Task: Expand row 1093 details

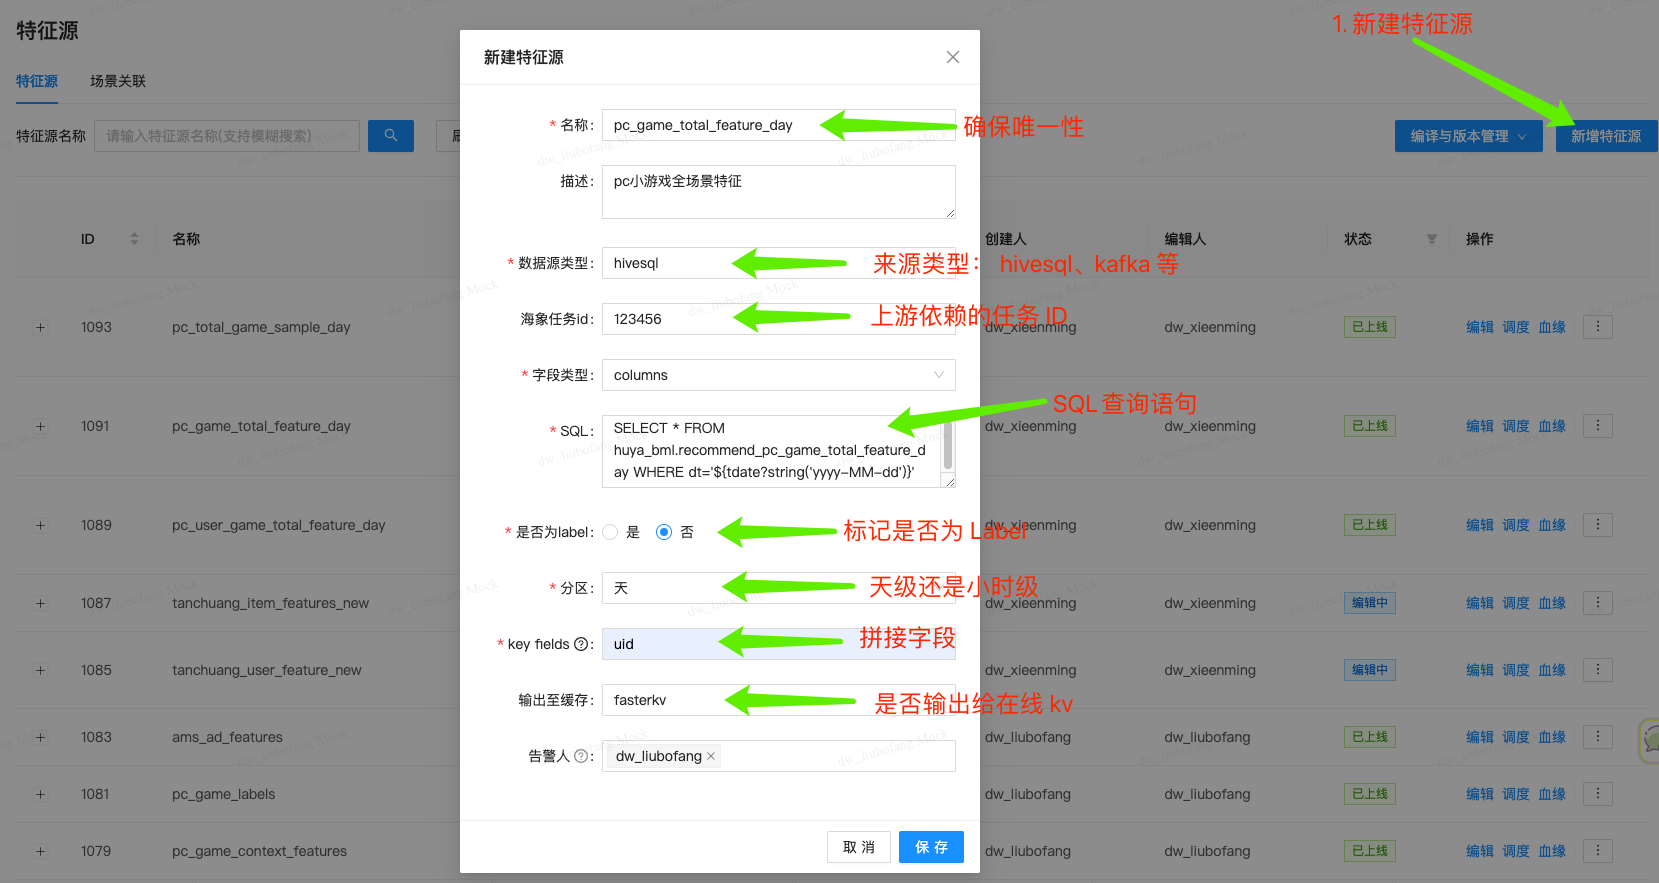Action: [41, 327]
